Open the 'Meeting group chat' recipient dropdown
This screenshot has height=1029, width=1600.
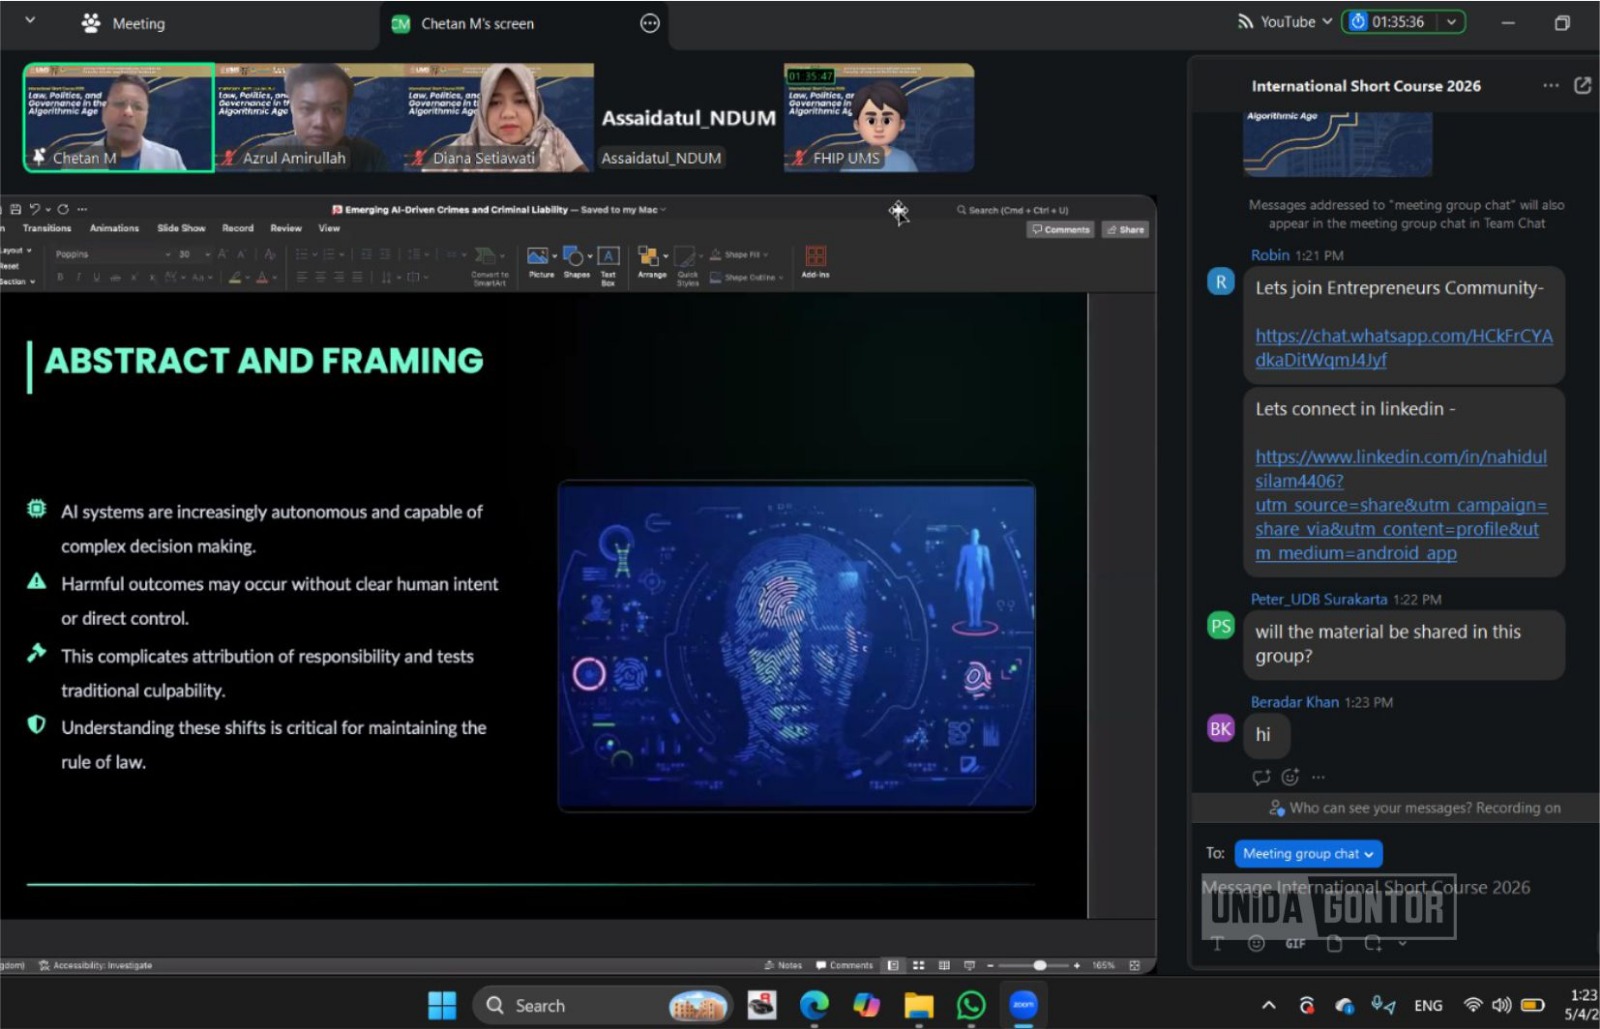[1308, 854]
